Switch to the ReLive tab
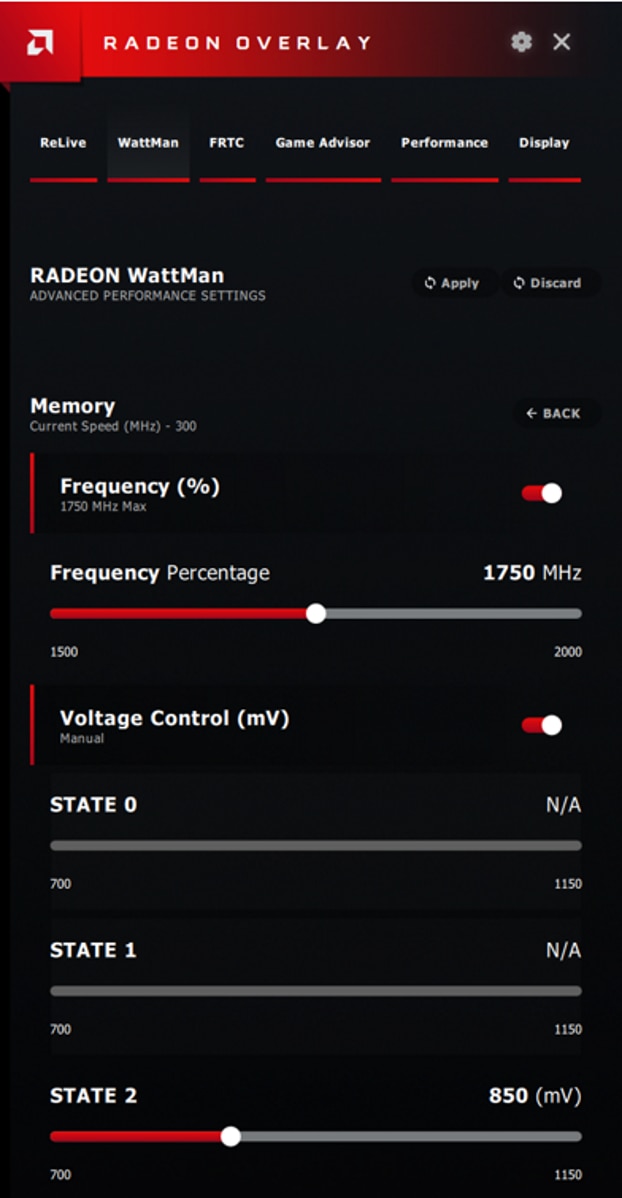The width and height of the screenshot is (622, 1198). (x=63, y=143)
